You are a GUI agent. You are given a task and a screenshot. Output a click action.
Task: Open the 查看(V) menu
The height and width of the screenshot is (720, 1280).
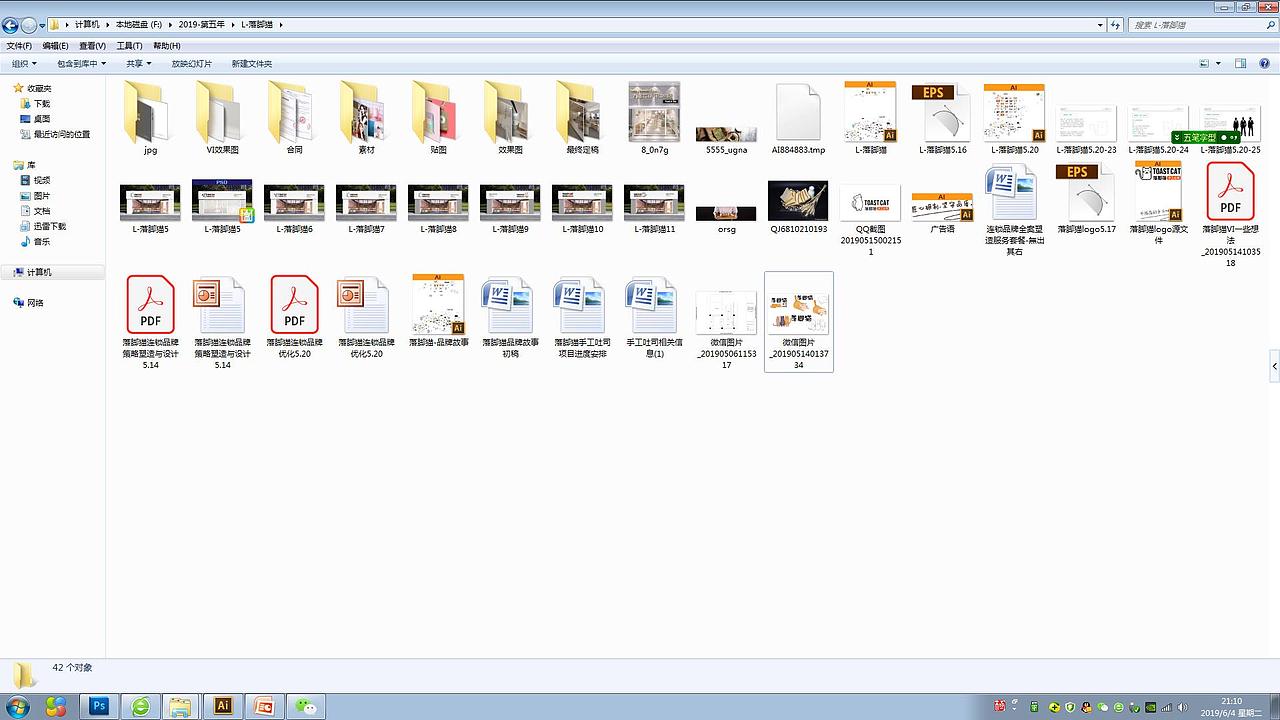92,46
